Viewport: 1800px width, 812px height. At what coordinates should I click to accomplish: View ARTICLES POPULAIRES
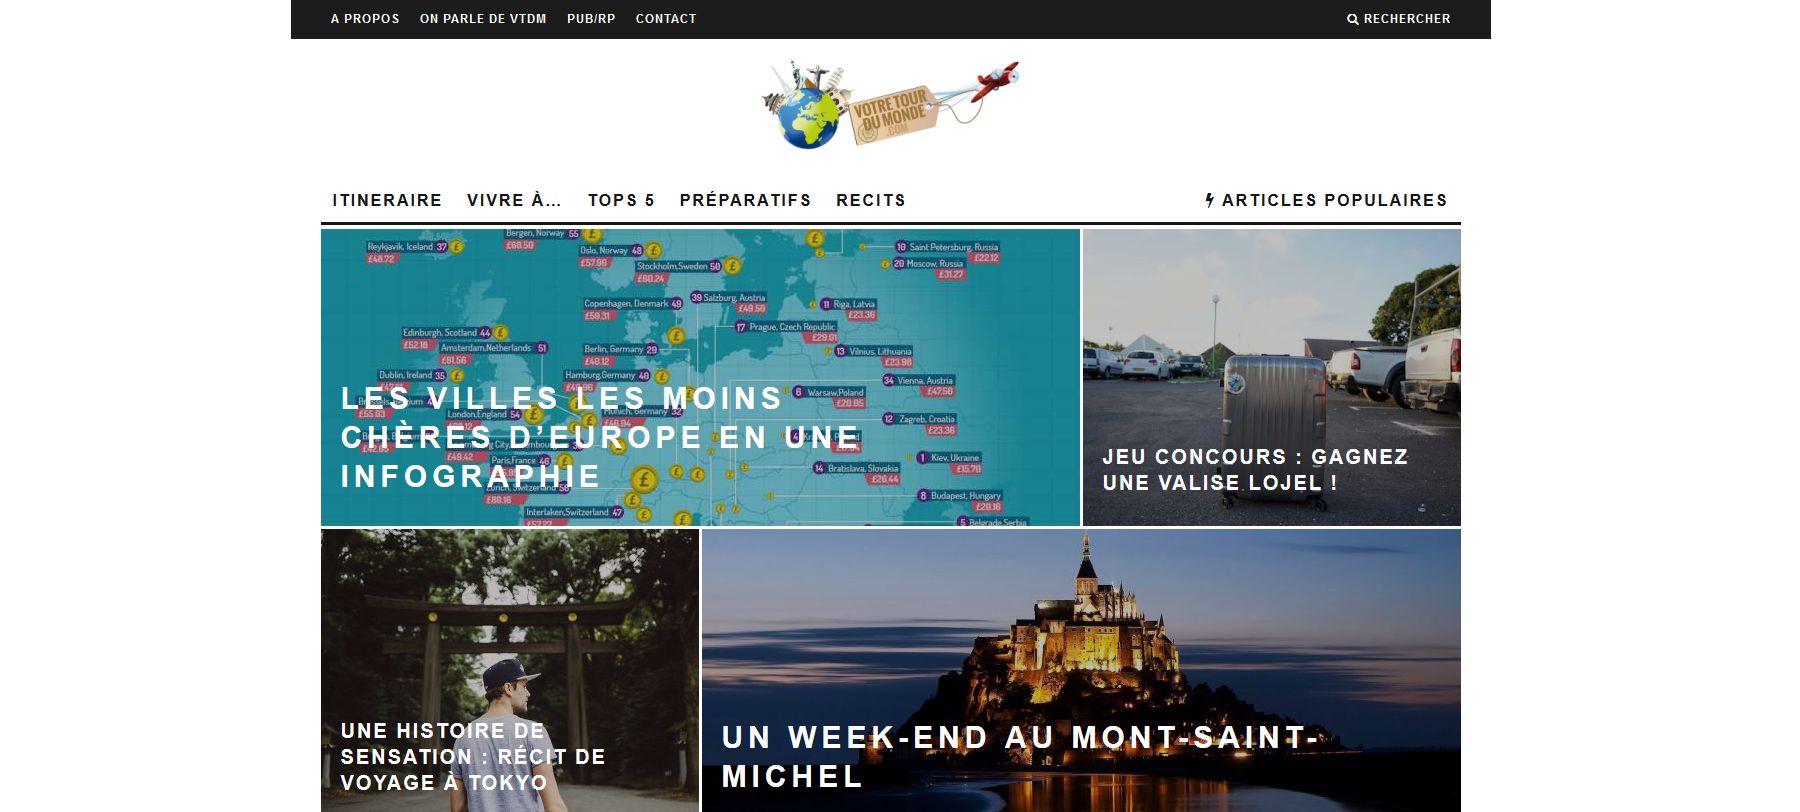point(1334,200)
